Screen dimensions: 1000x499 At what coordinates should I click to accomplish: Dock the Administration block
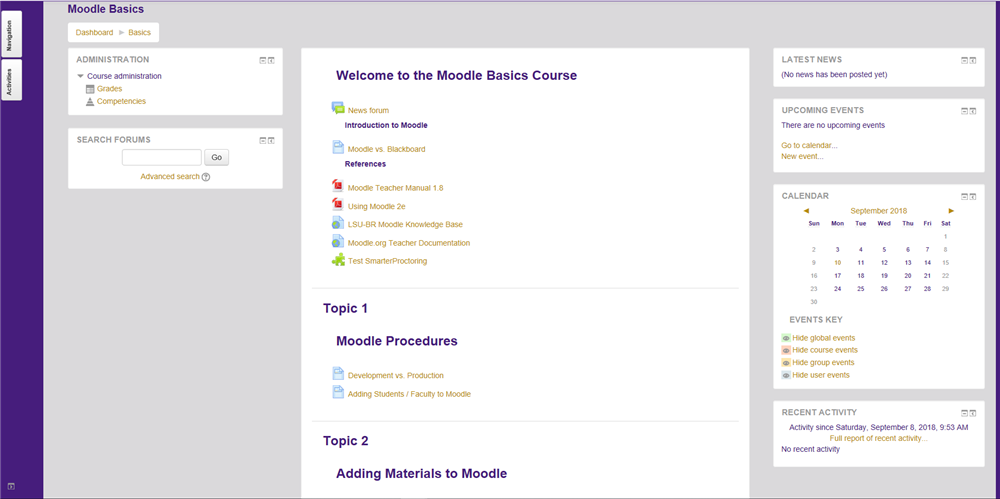[271, 60]
